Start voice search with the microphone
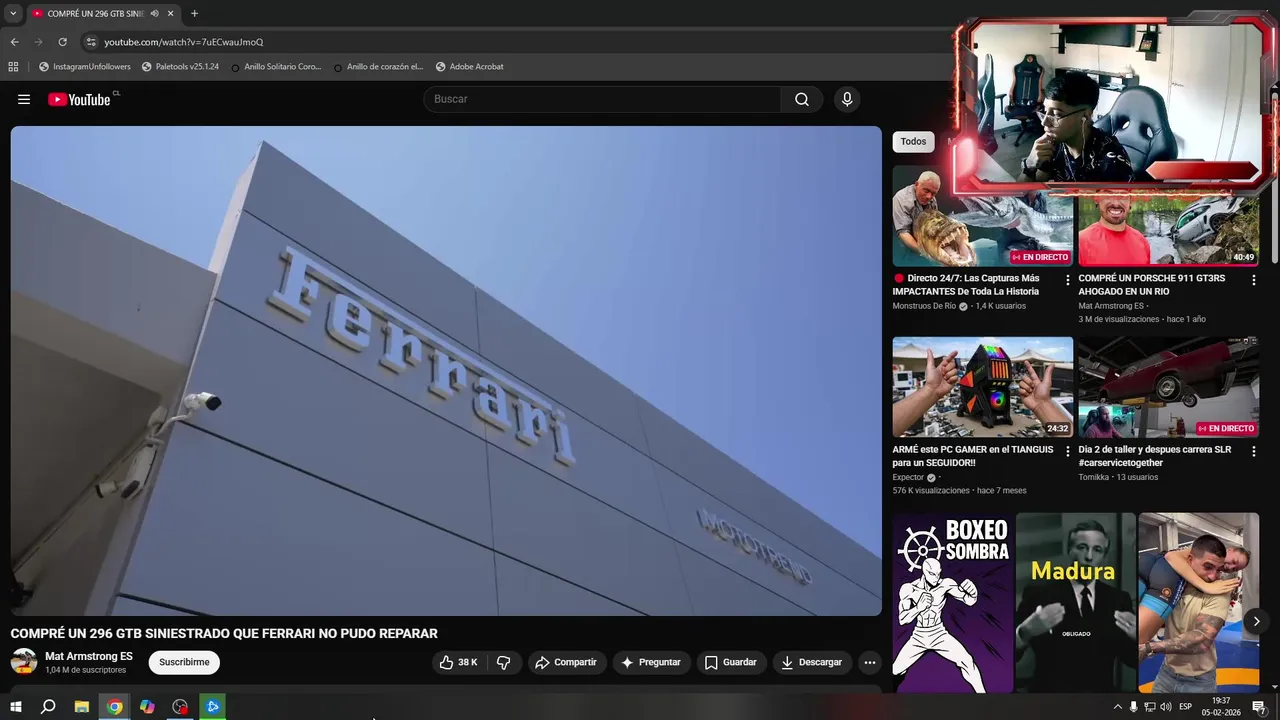Viewport: 1280px width, 720px height. pos(847,99)
